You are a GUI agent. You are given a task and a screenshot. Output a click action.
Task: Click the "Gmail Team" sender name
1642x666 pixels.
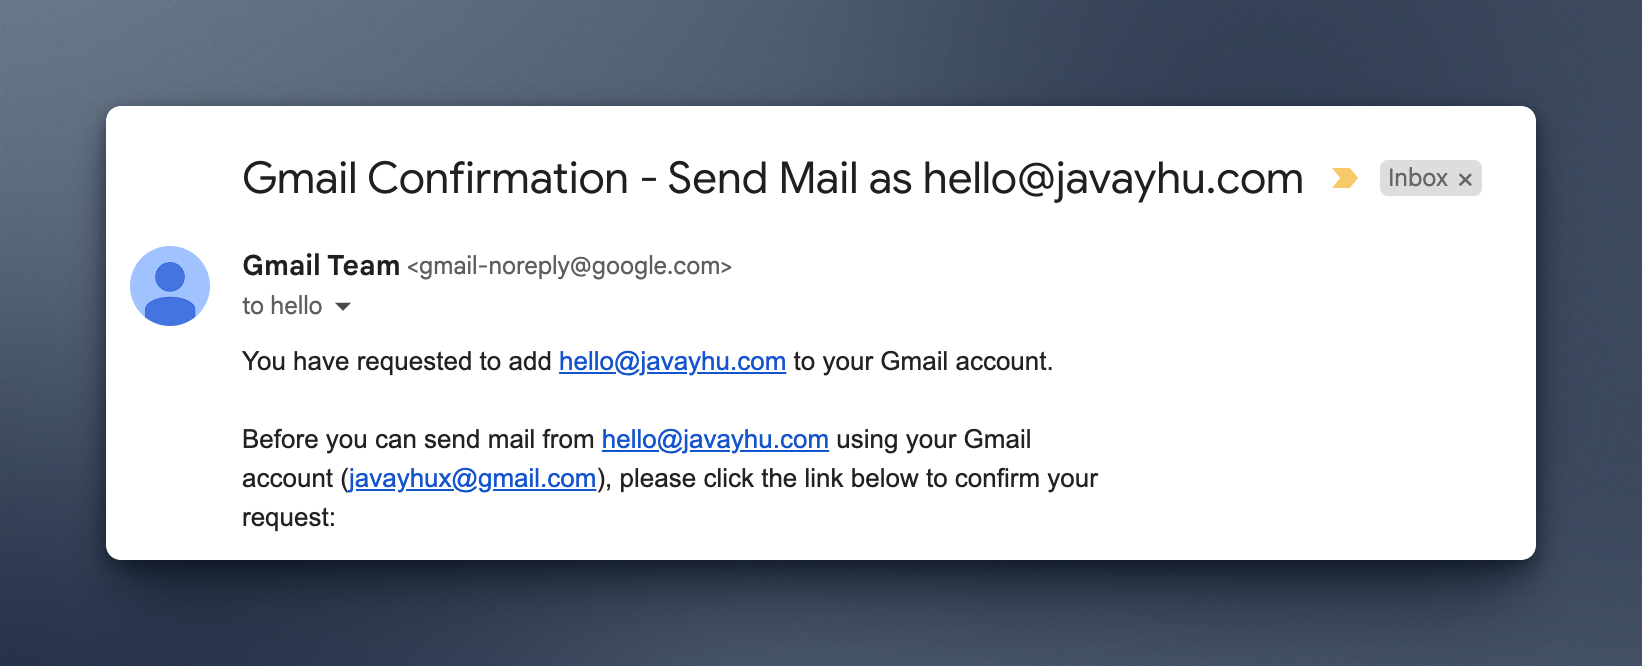pos(321,265)
